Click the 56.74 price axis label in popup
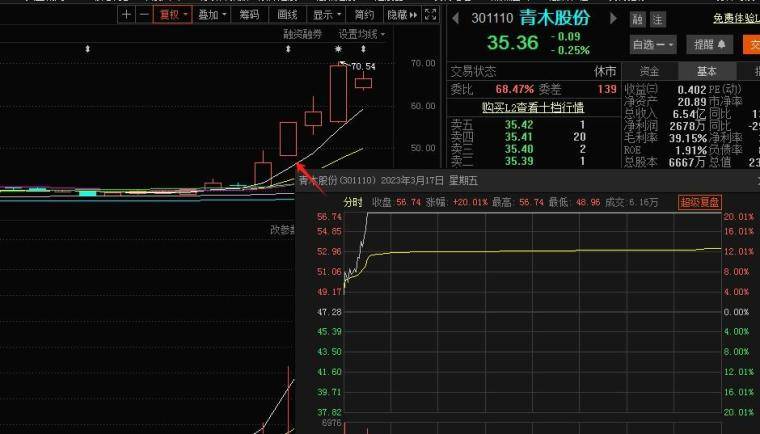Screen dimensions: 760x434 click(329, 217)
